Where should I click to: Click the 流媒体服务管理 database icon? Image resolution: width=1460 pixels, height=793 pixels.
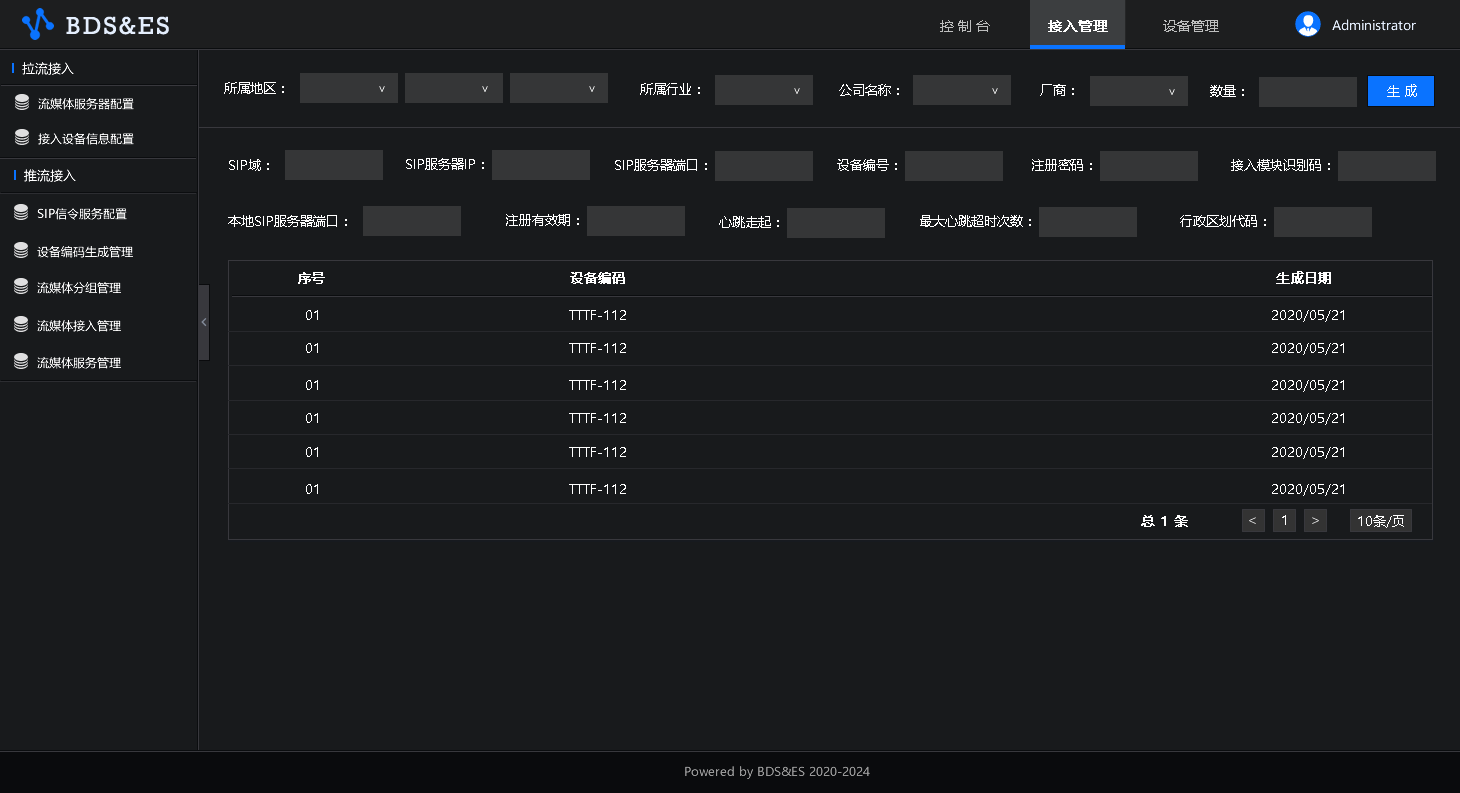[21, 361]
